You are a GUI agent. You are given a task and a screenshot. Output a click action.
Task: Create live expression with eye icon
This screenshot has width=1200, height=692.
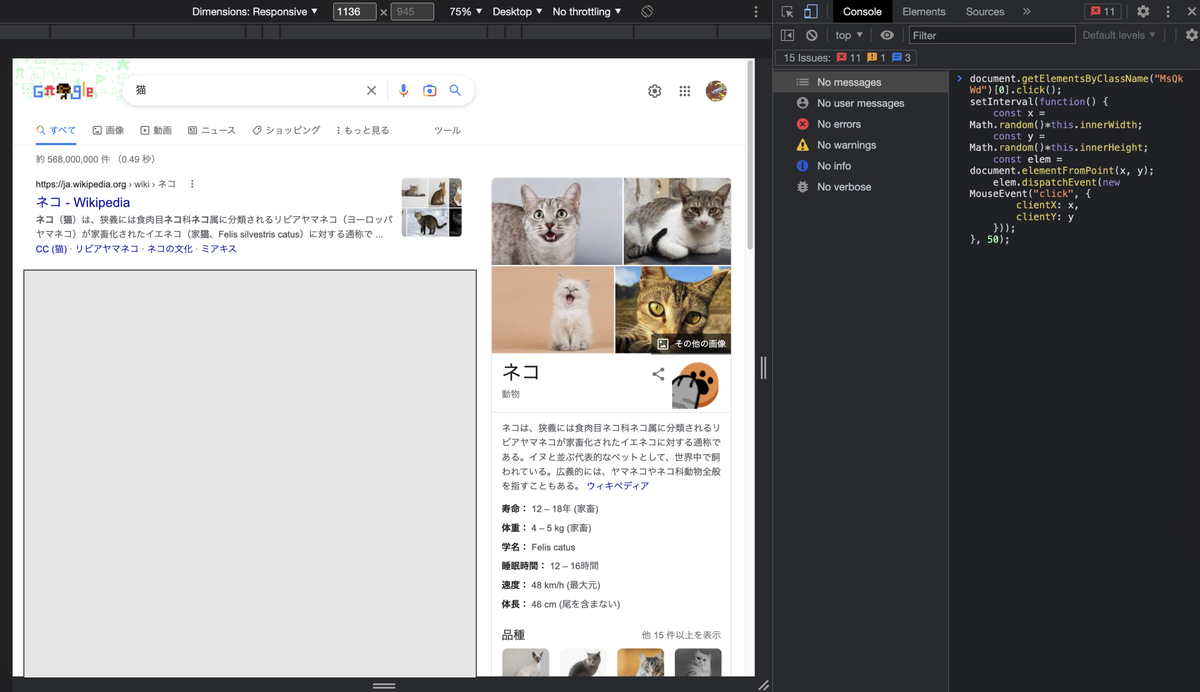click(x=887, y=35)
